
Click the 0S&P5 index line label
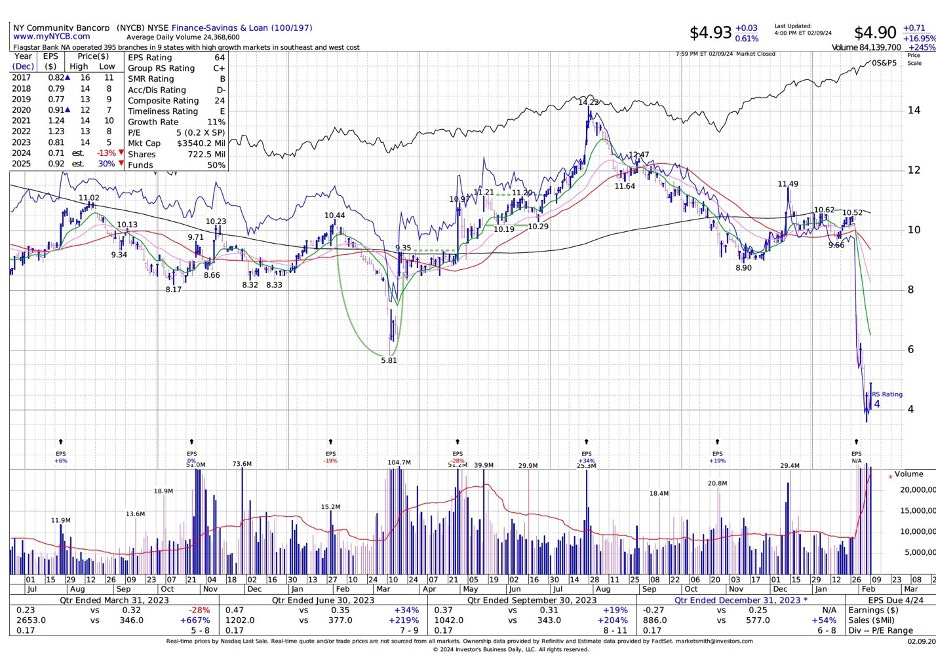point(883,63)
